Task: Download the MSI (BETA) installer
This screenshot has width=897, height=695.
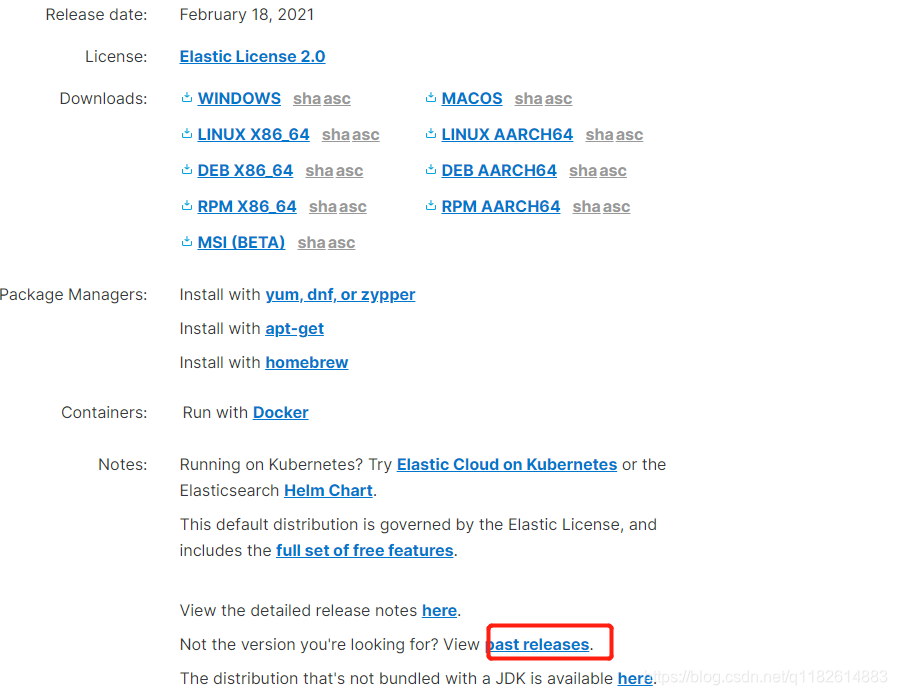Action: 241,243
